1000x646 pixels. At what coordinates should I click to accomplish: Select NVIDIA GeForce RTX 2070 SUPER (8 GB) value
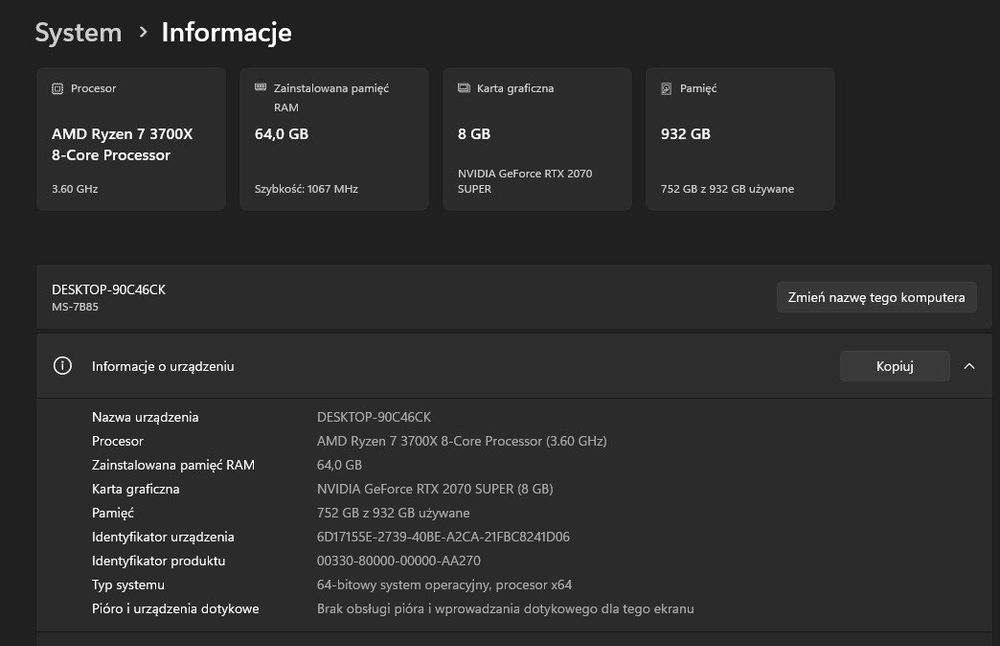click(435, 489)
